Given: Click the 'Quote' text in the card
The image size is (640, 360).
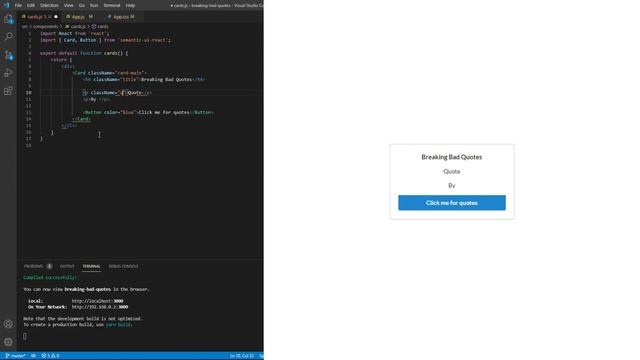Looking at the screenshot, I should point(452,171).
